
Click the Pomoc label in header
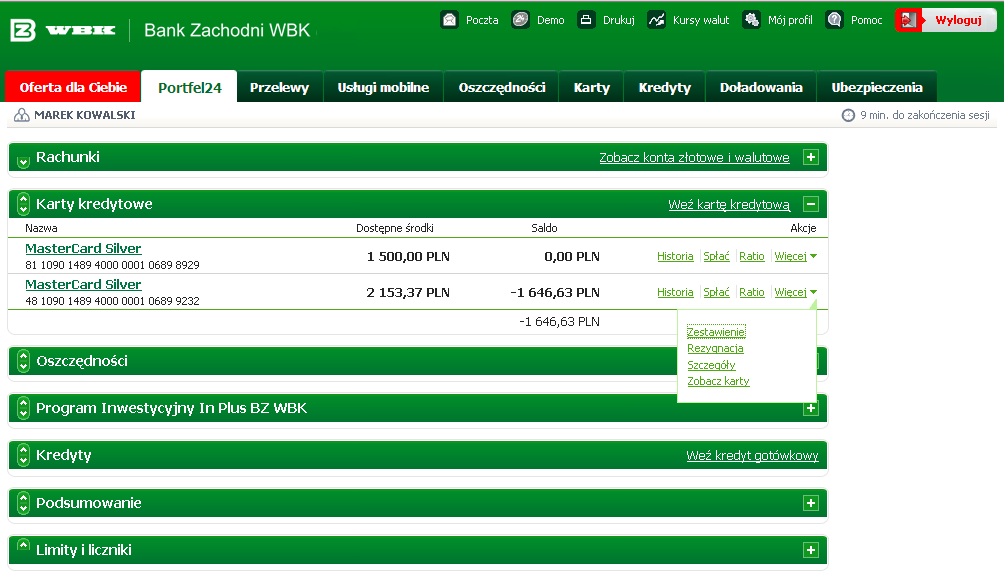pyautogui.click(x=866, y=20)
